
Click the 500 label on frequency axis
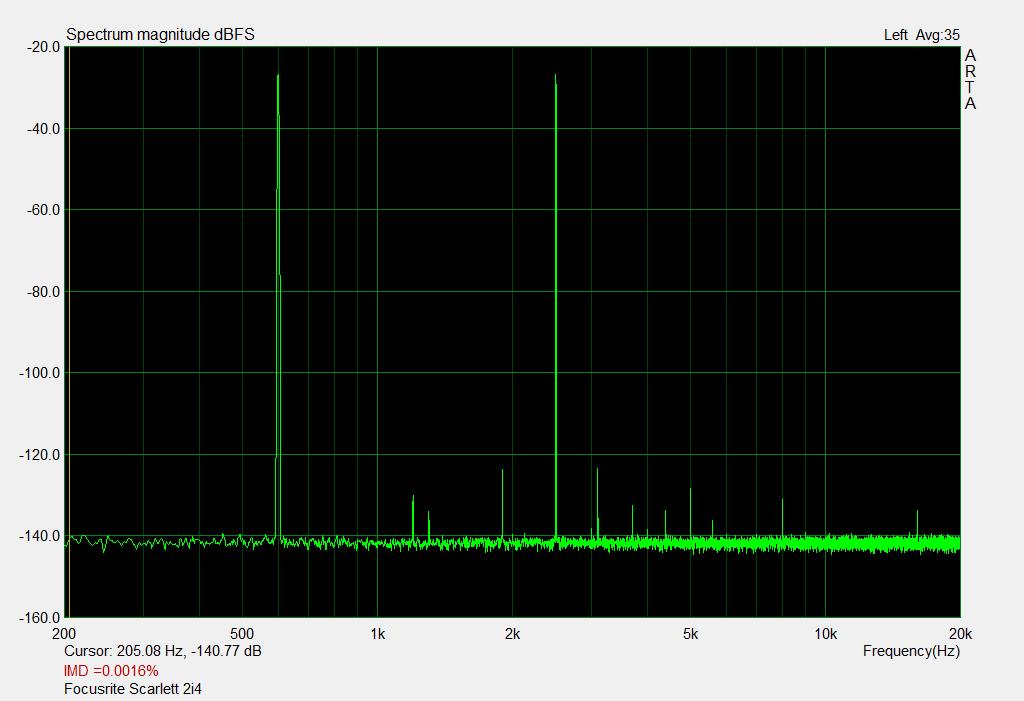(x=241, y=634)
